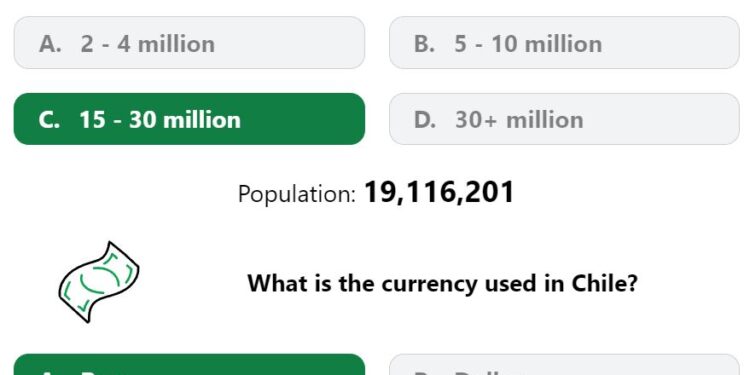This screenshot has width=750, height=375.
Task: Click the '2 - 4 million' text
Action: pyautogui.click(x=148, y=44)
